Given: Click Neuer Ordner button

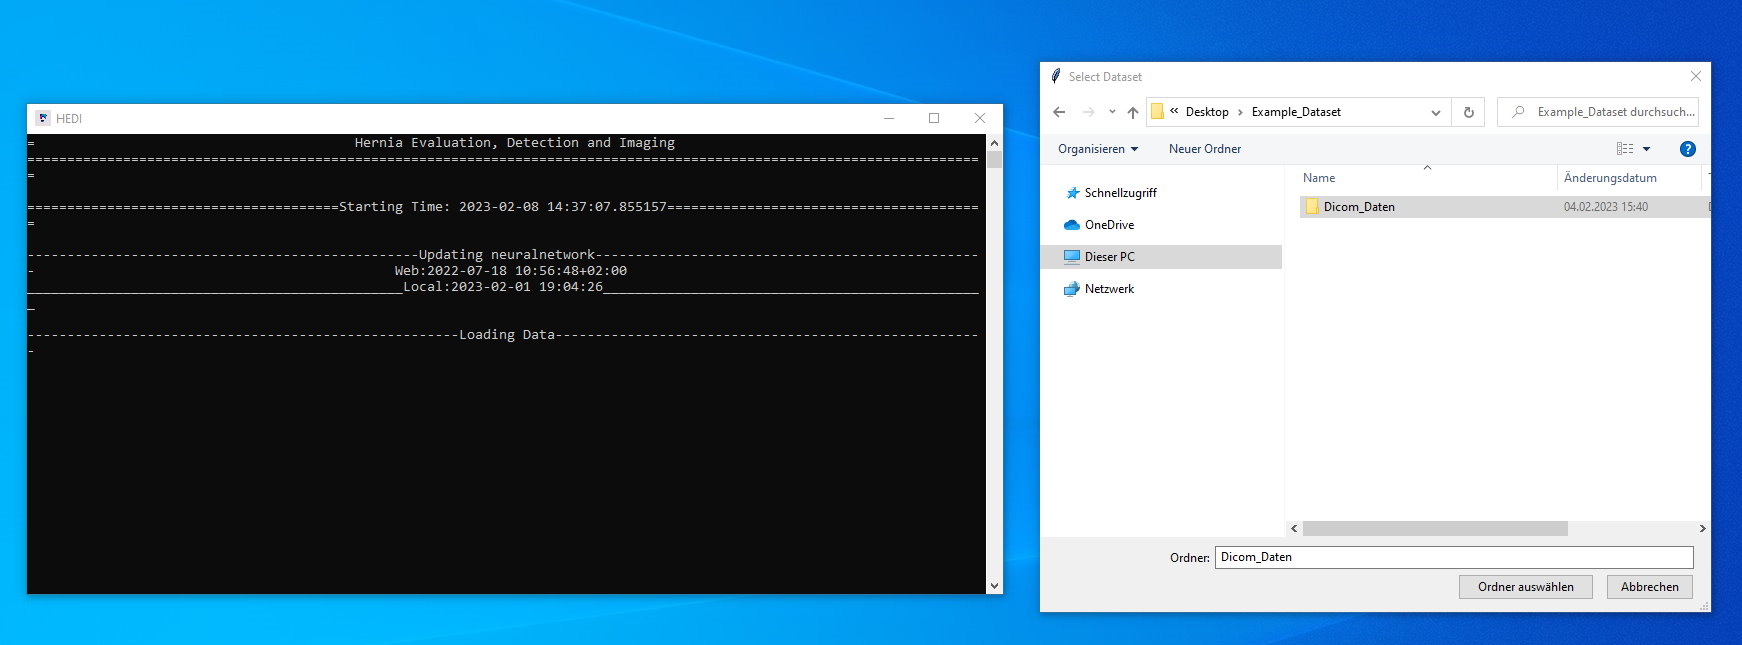Looking at the screenshot, I should tap(1205, 149).
